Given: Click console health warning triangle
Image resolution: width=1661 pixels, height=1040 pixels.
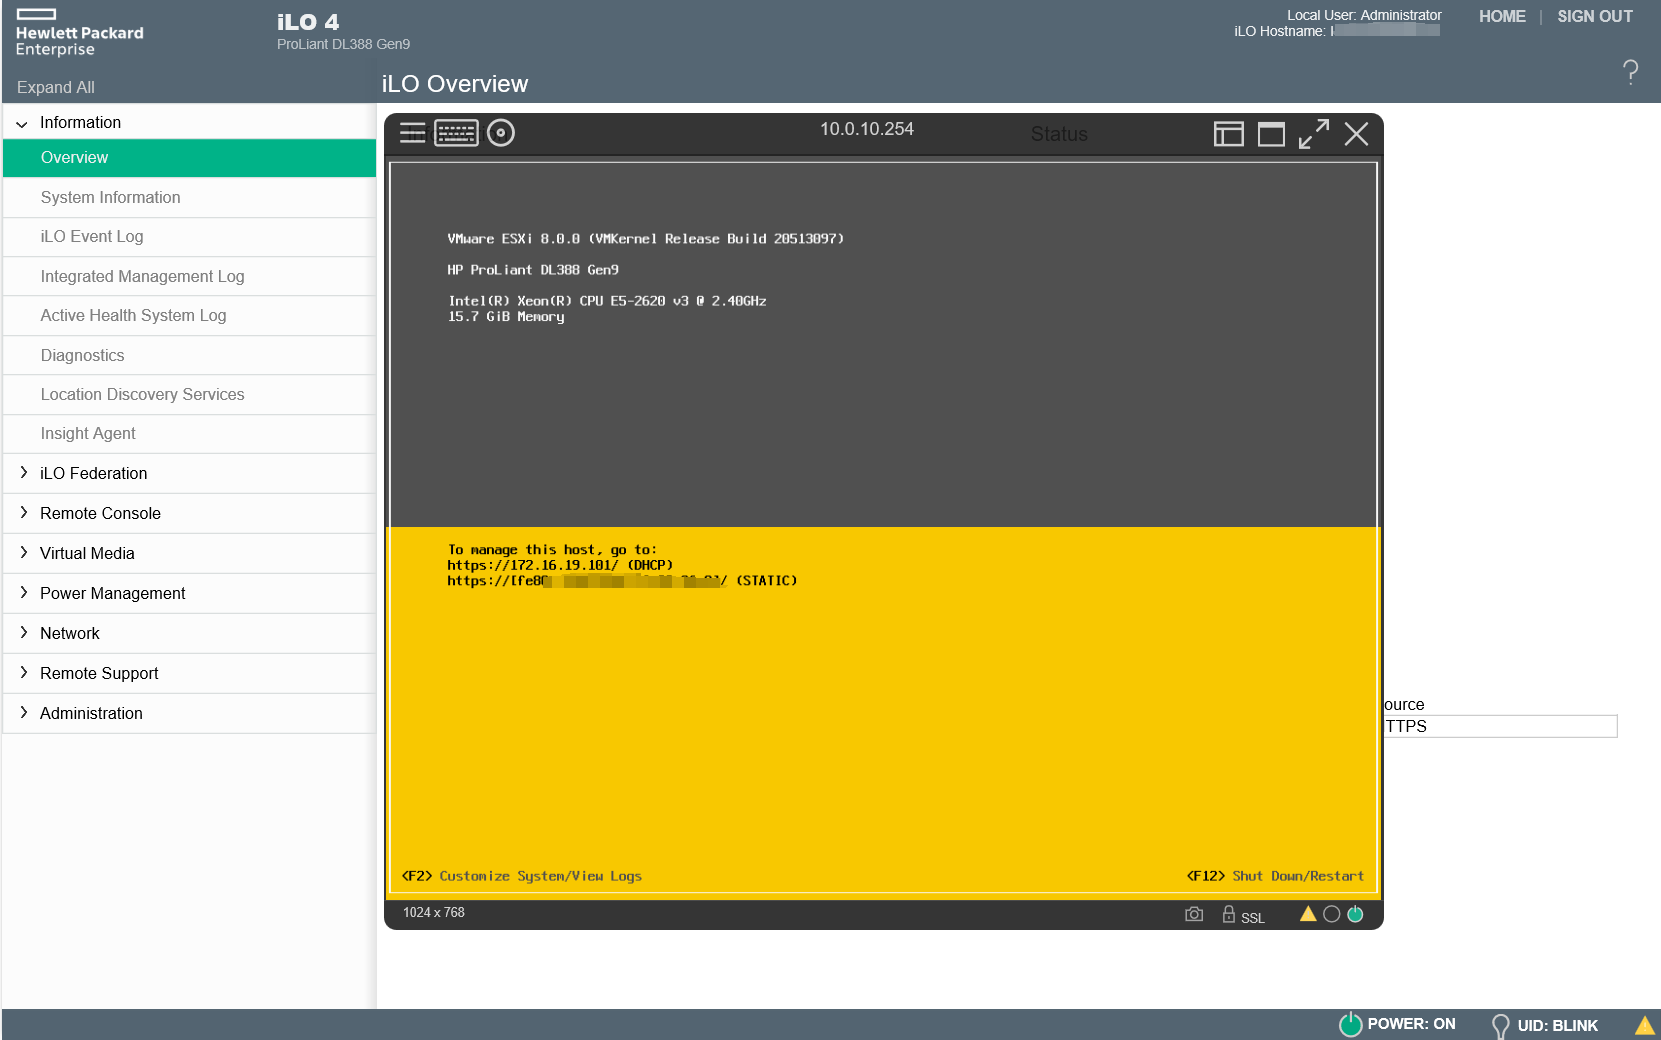Looking at the screenshot, I should [1307, 914].
